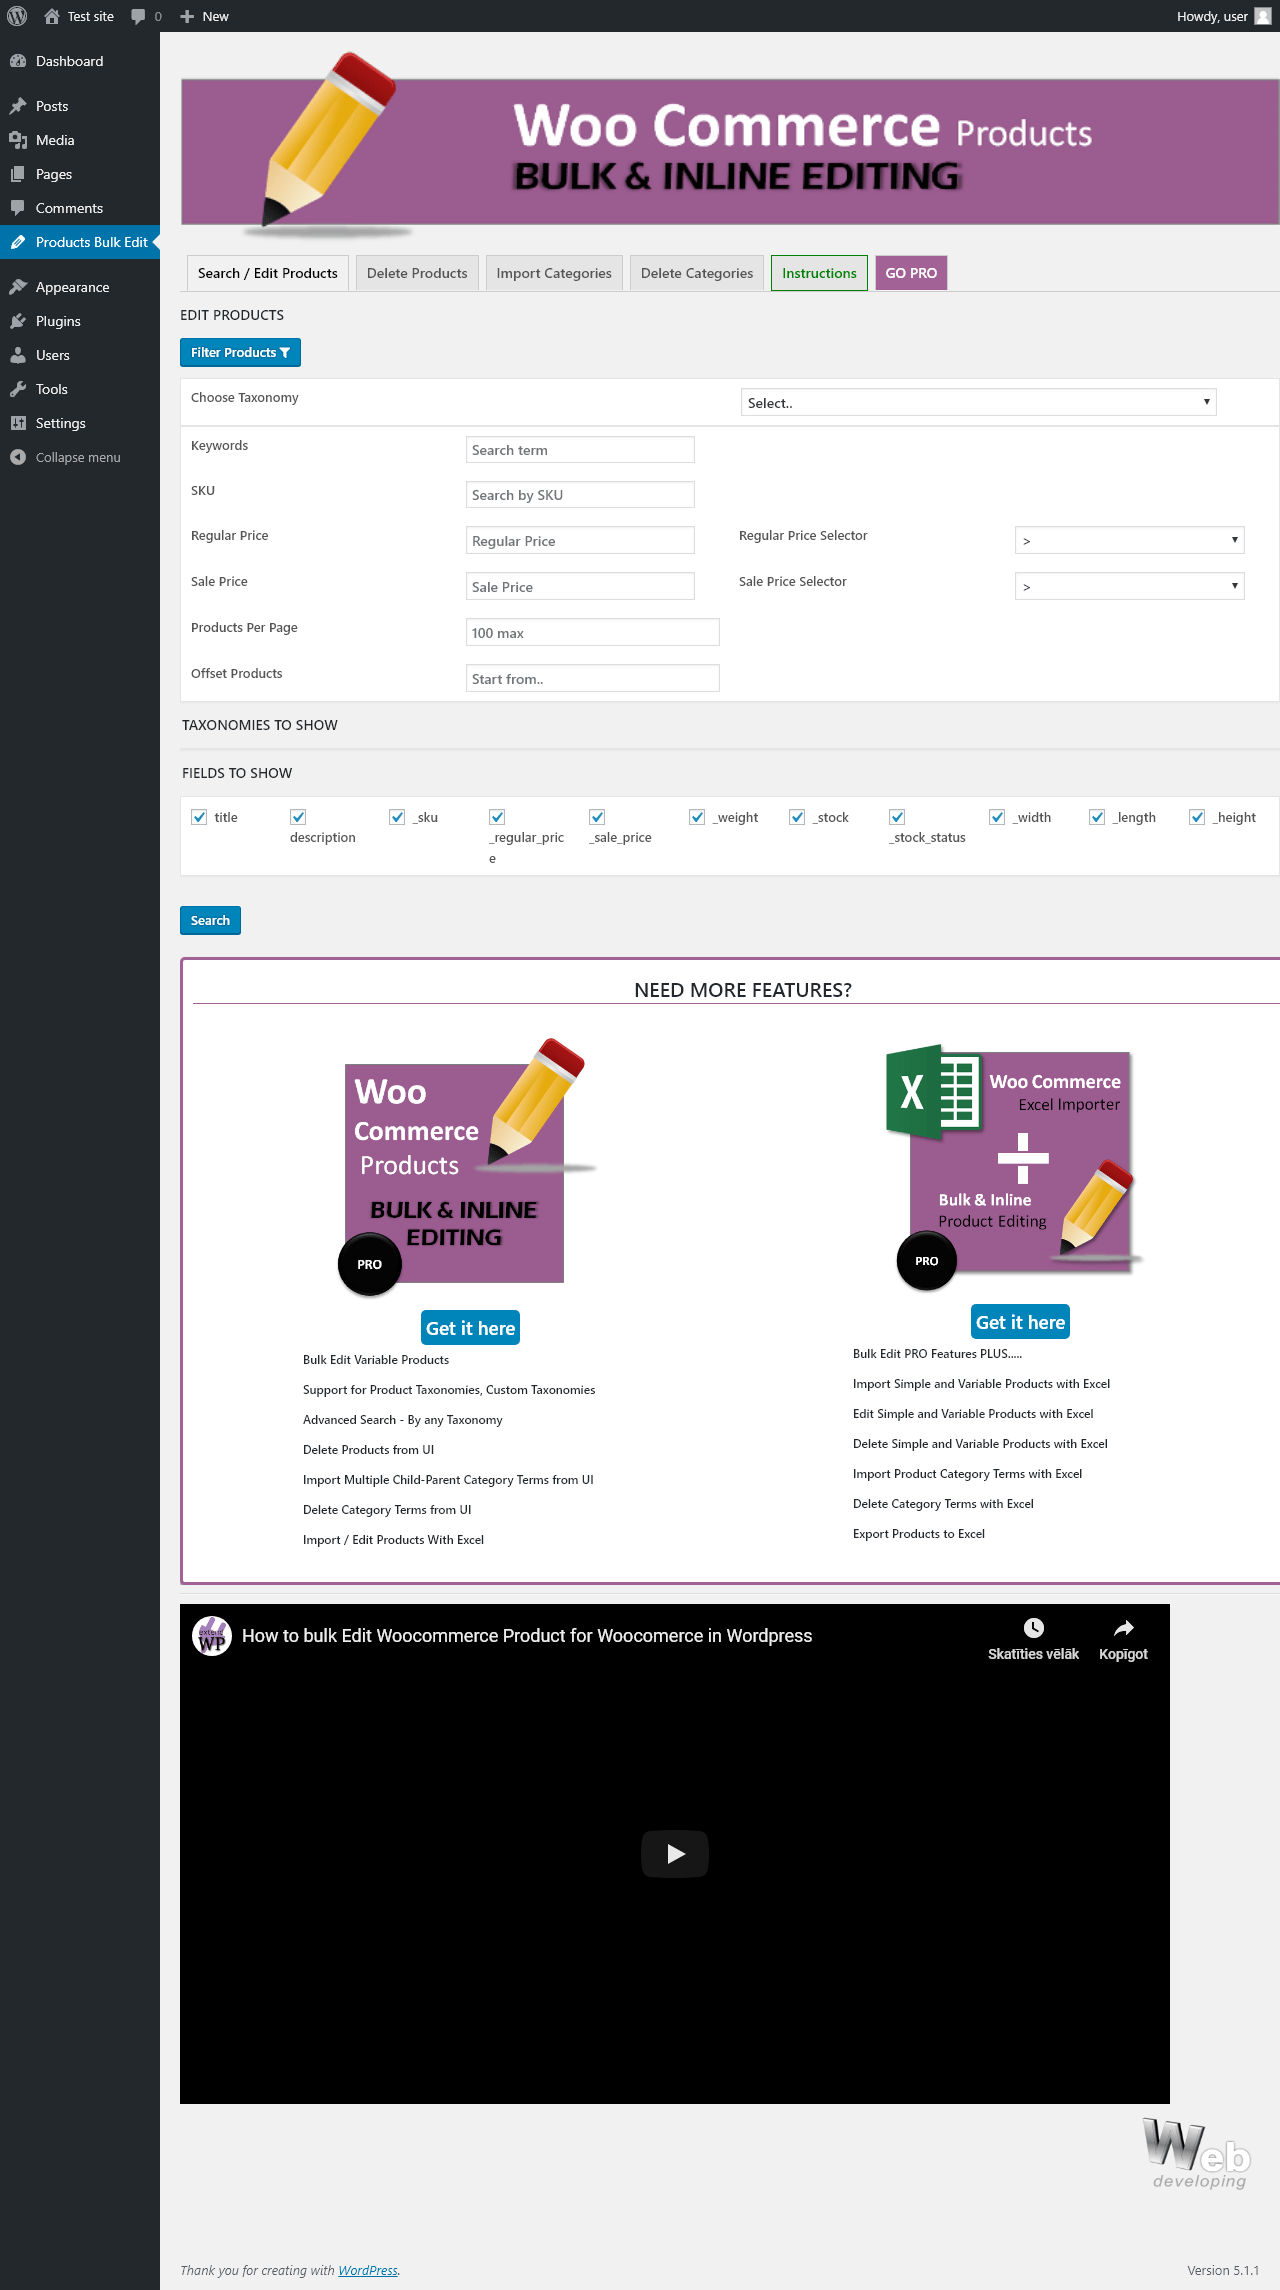Open the New menu in admin bar

tap(204, 16)
